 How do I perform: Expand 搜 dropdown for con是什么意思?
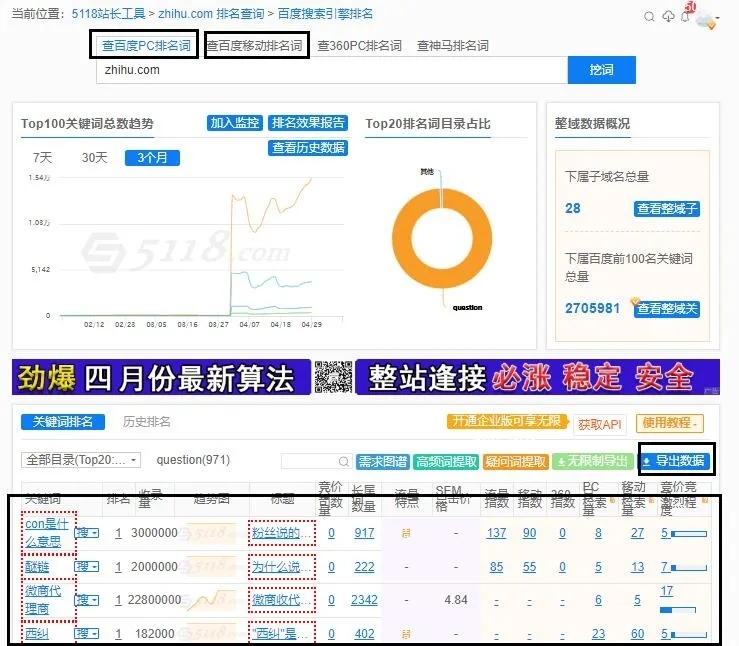click(x=87, y=533)
